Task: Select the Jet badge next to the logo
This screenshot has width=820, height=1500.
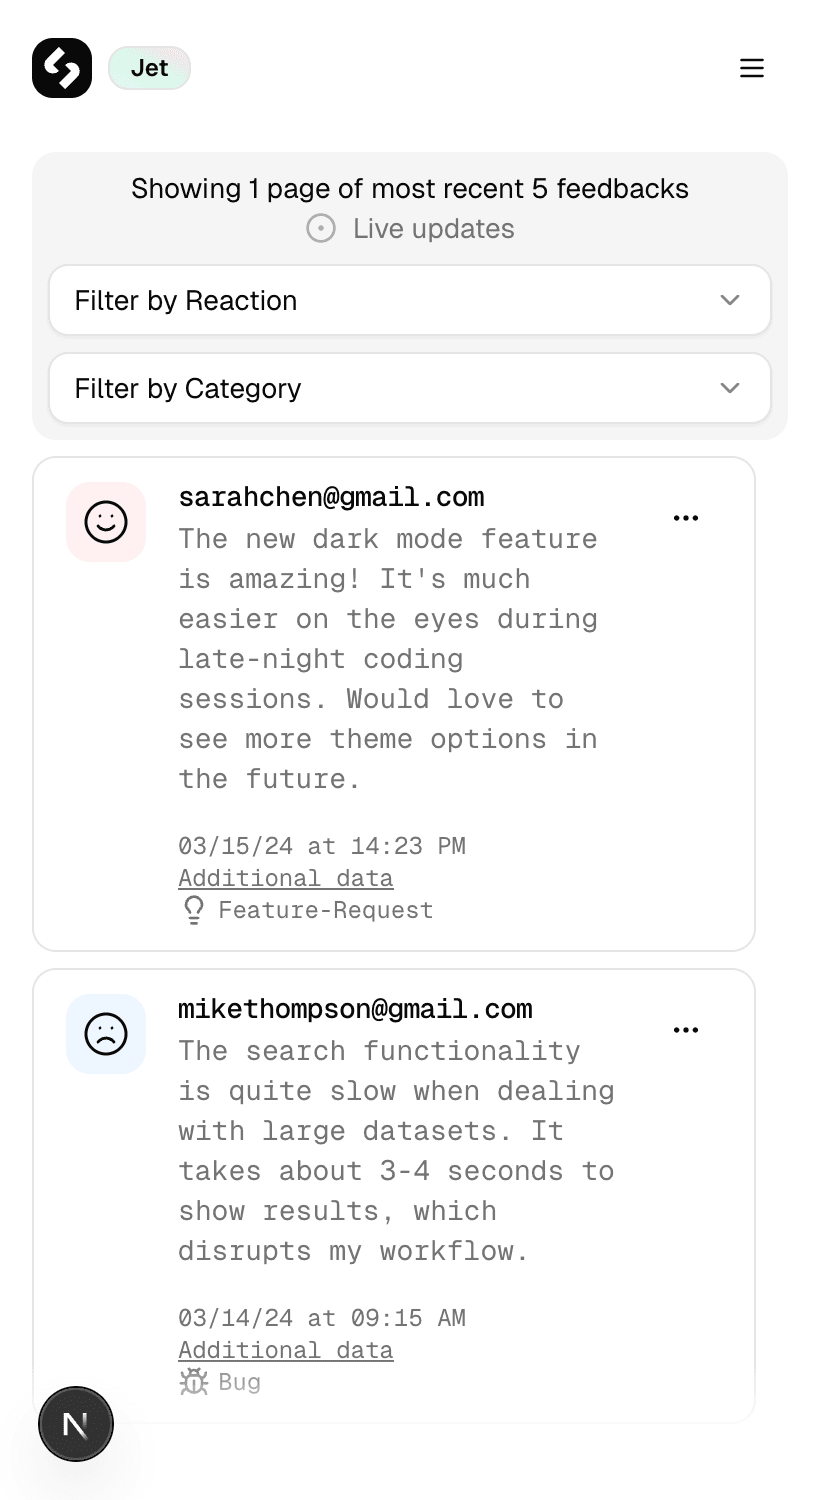Action: tap(149, 68)
